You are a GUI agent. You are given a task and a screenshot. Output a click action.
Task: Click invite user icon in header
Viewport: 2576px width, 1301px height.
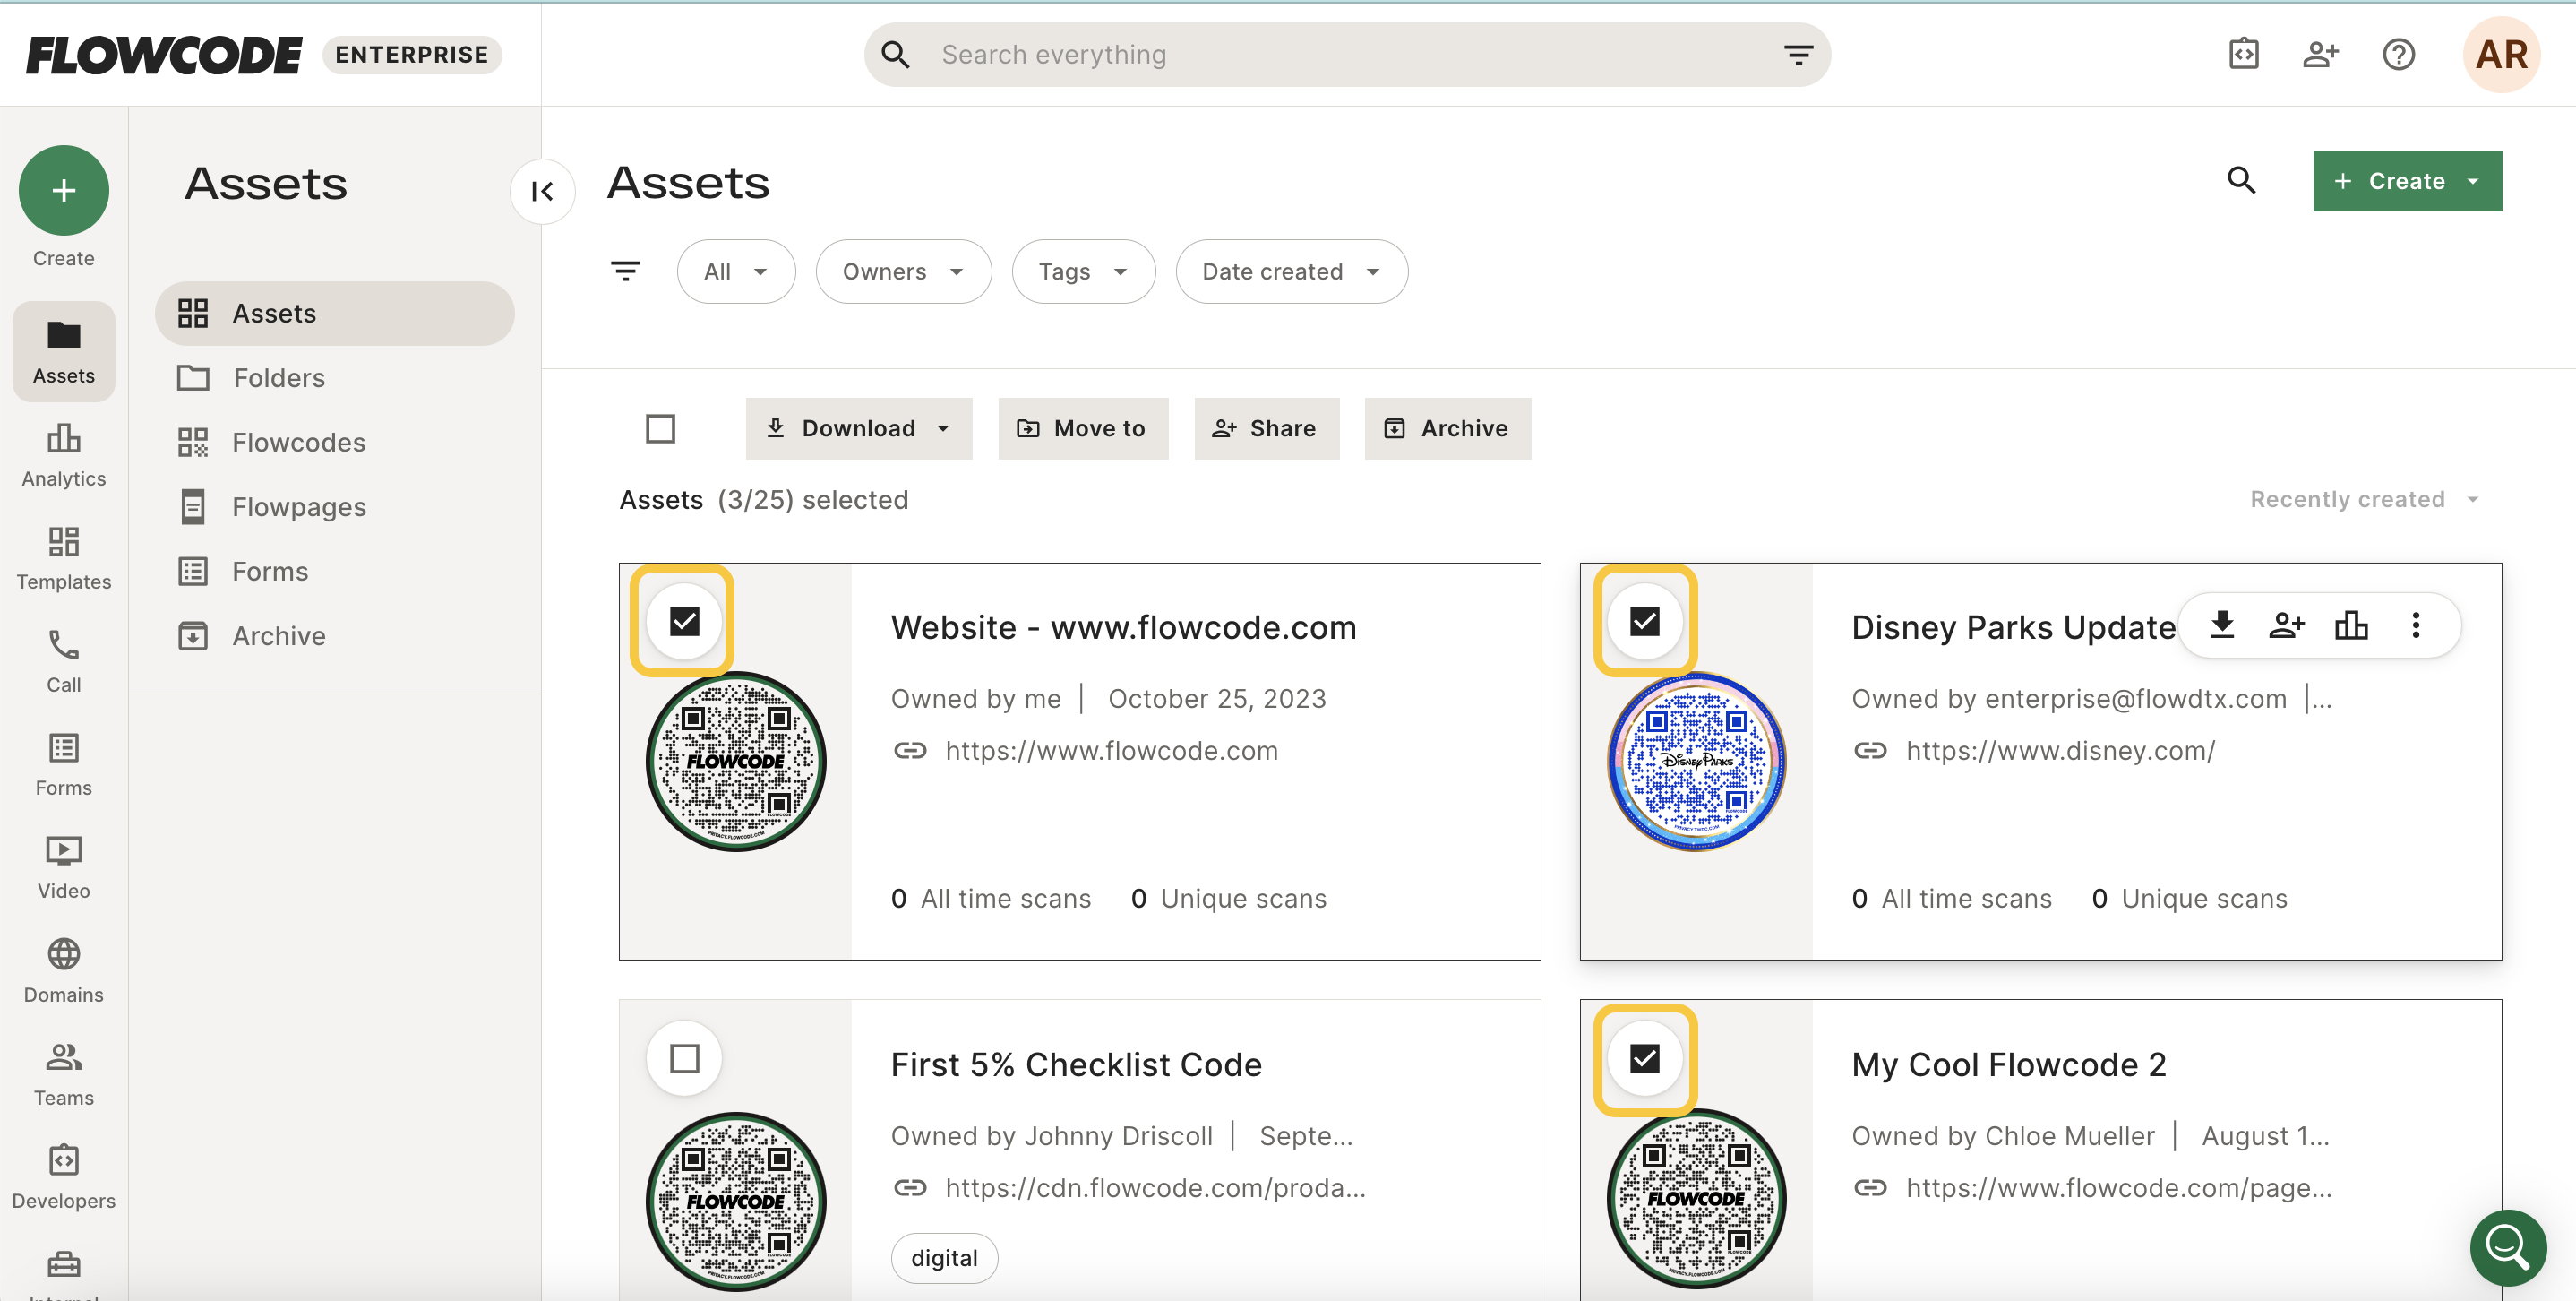(2320, 54)
